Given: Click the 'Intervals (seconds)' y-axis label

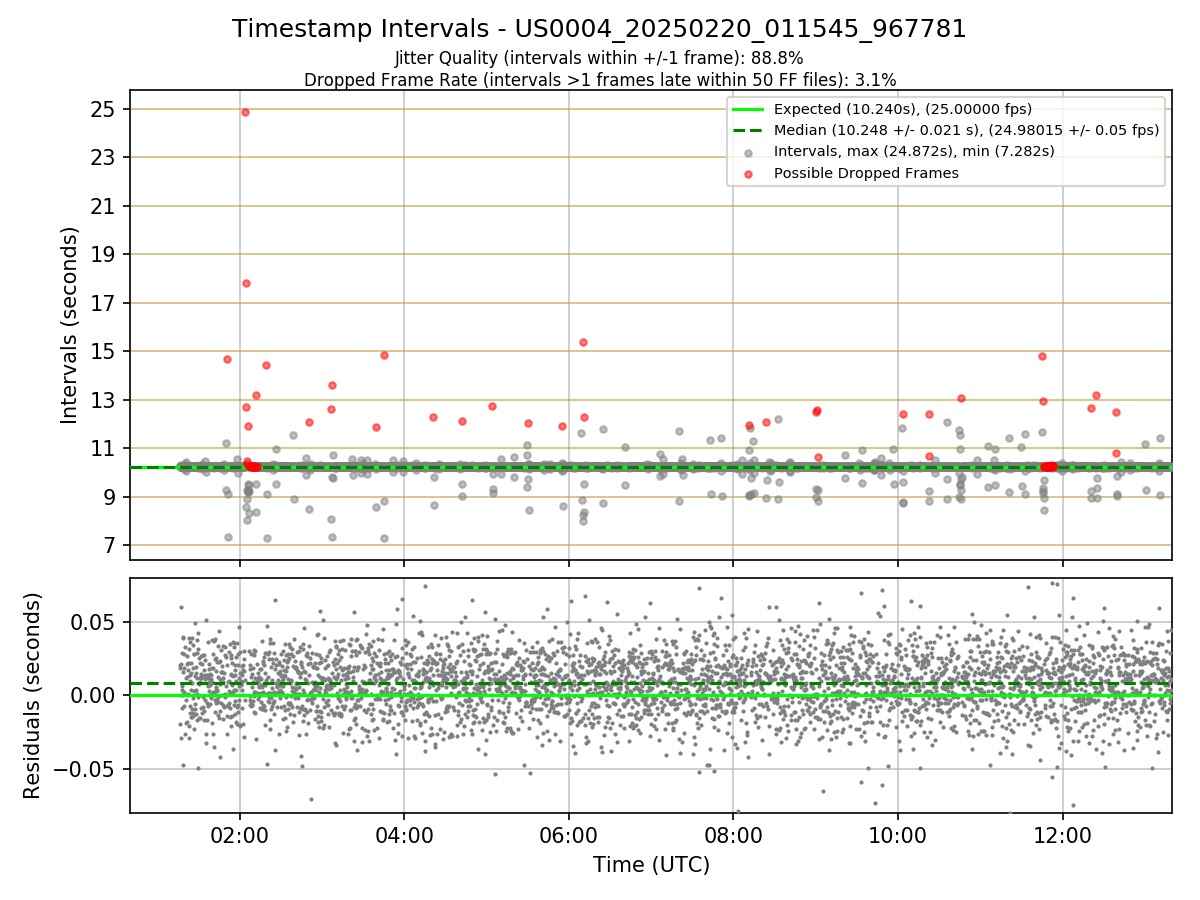Looking at the screenshot, I should [69, 324].
